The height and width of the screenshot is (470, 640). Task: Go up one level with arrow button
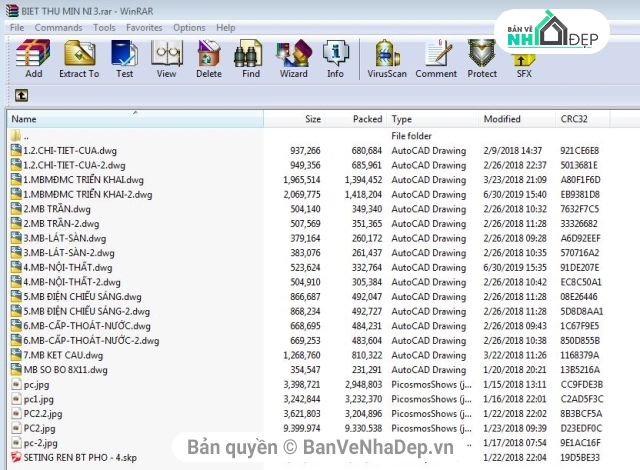click(x=22, y=95)
